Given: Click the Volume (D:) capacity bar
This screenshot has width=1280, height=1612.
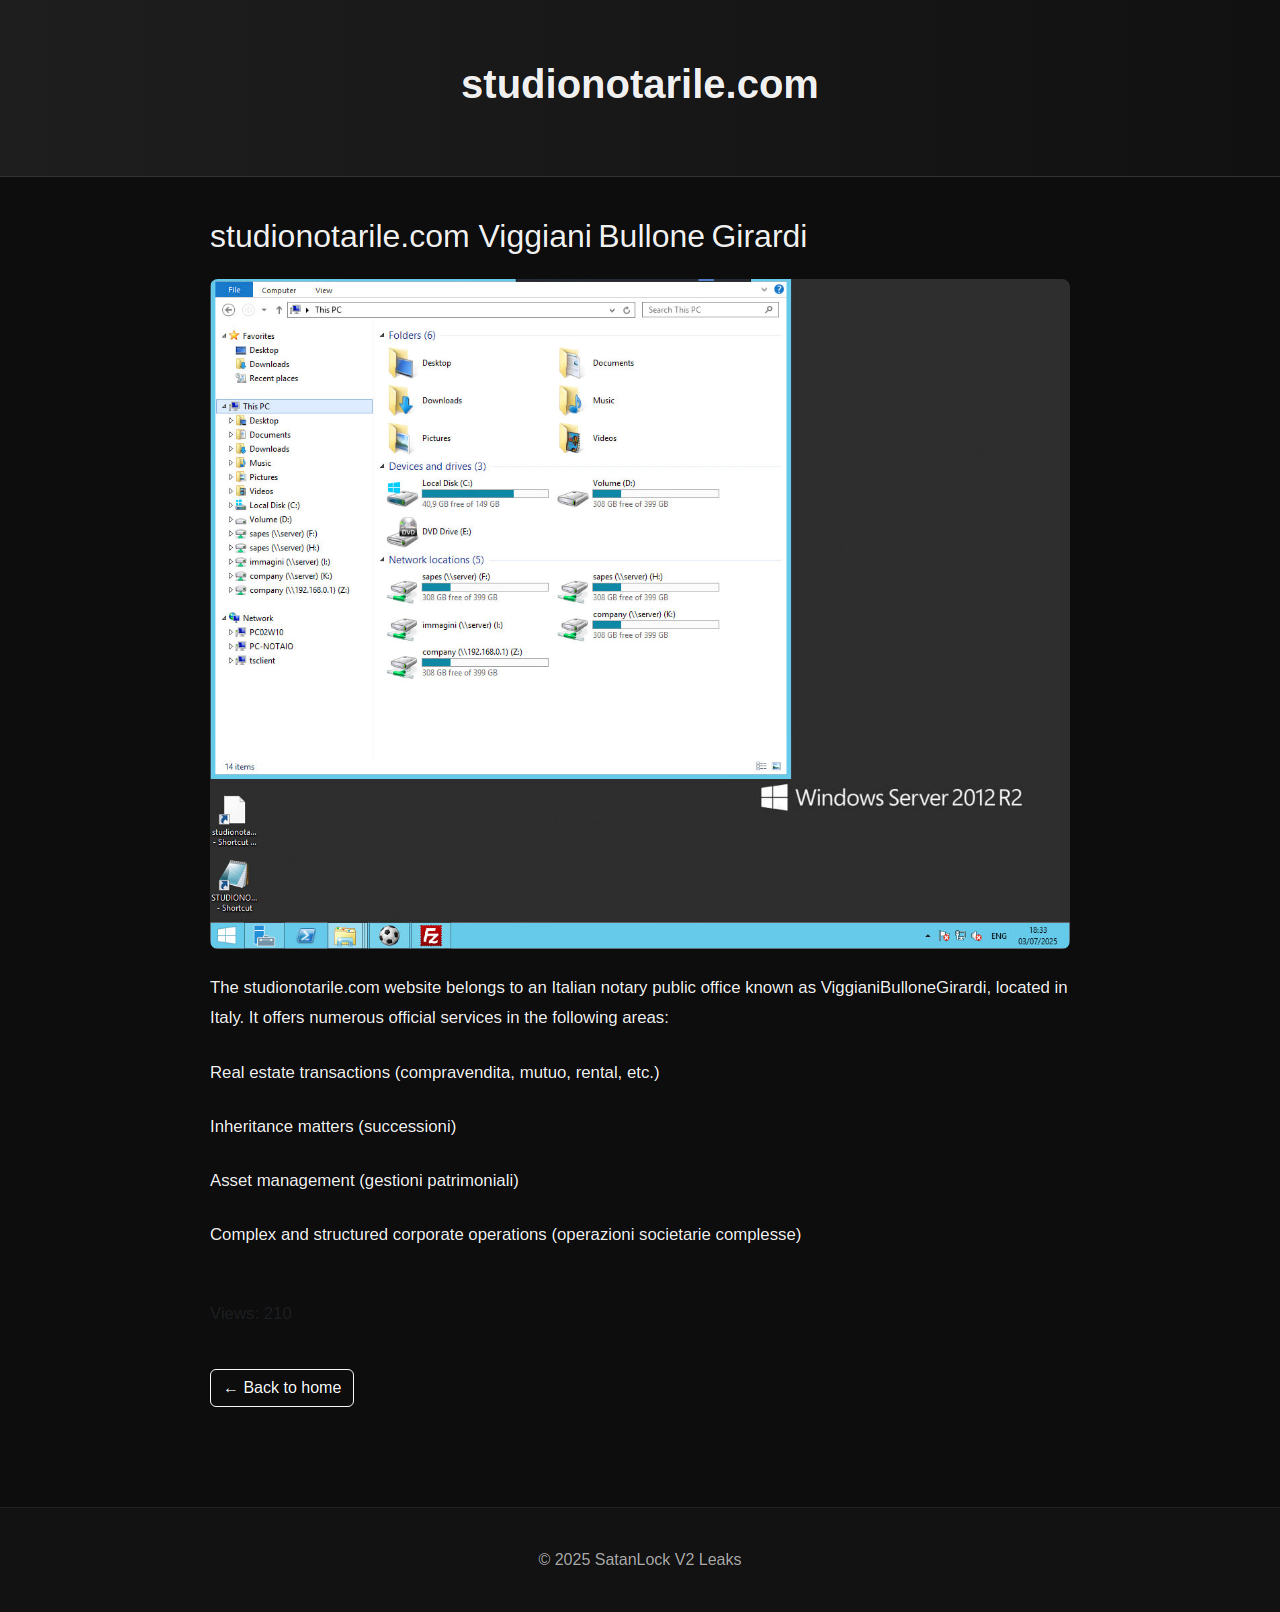Looking at the screenshot, I should pyautogui.click(x=655, y=494).
